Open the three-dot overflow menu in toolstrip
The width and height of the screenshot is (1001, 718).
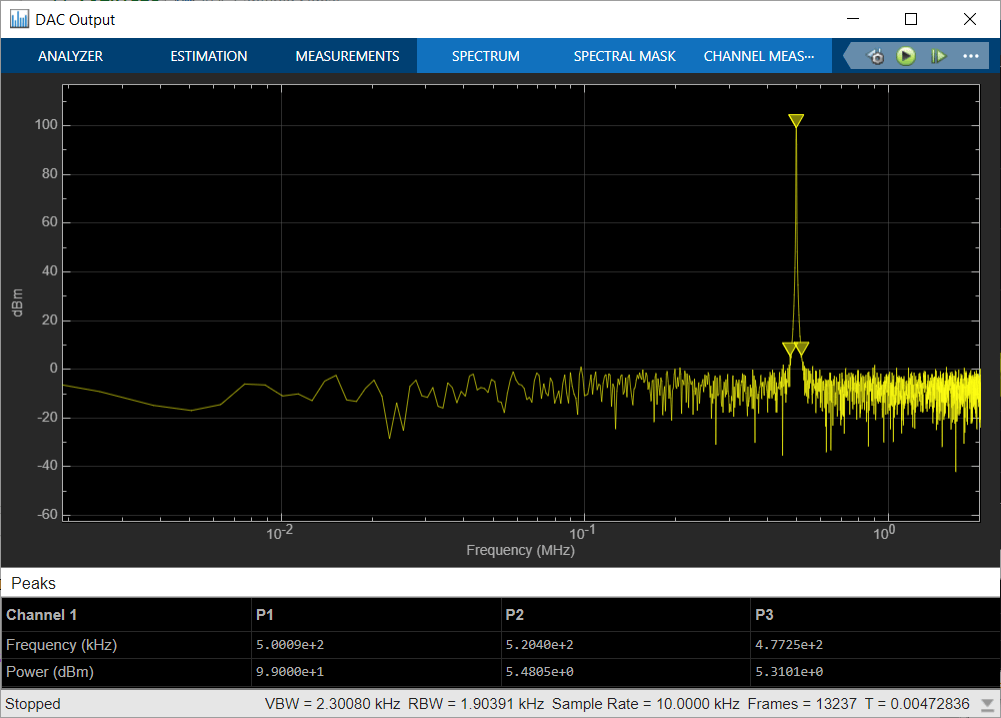pos(970,56)
